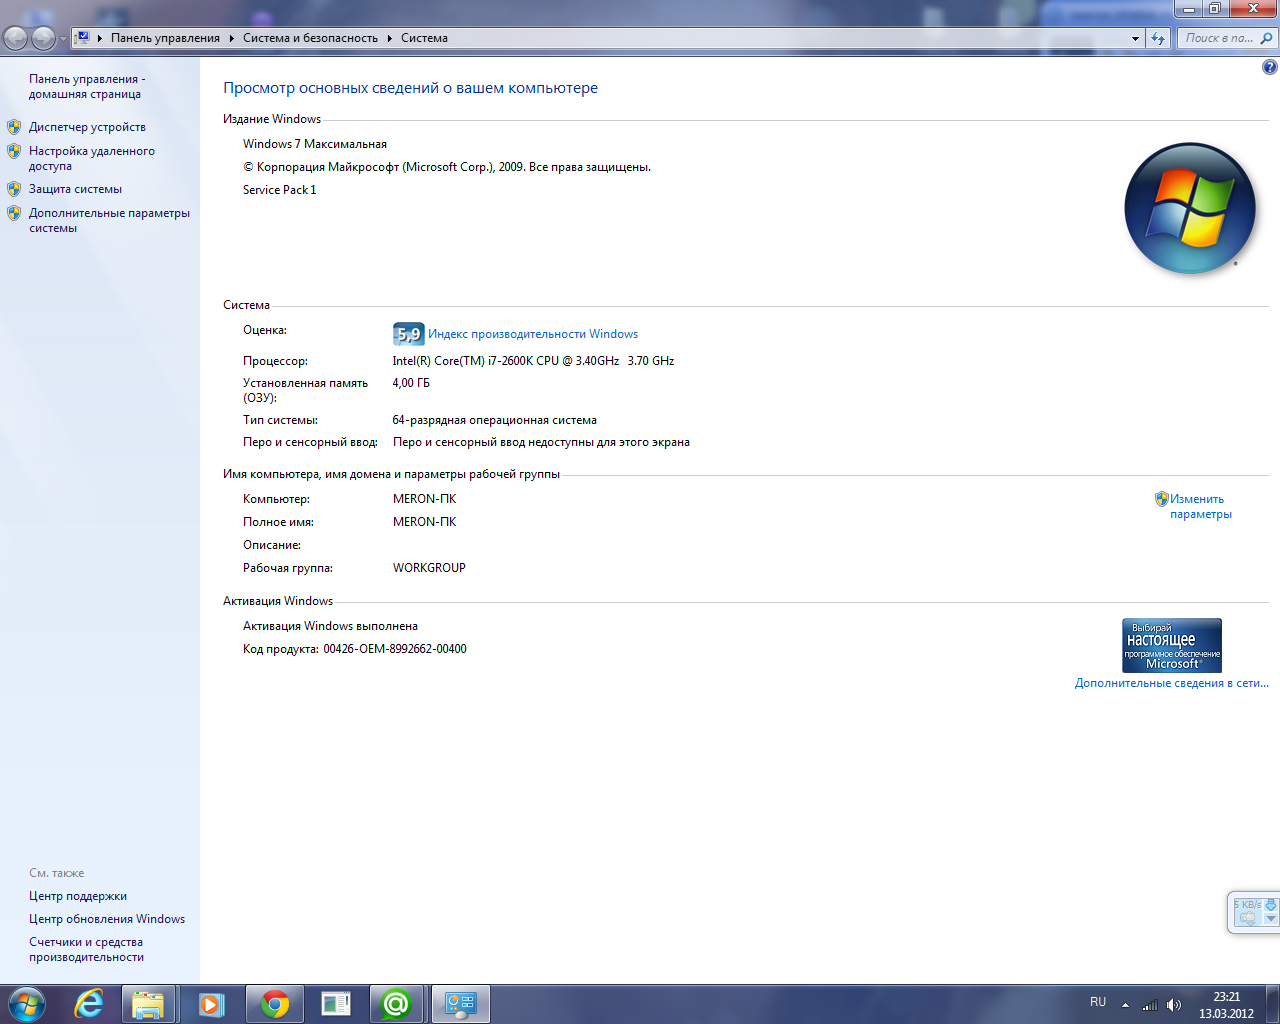Viewport: 1280px width, 1024px height.
Task: Click the refresh button beside address bar
Action: click(1158, 38)
